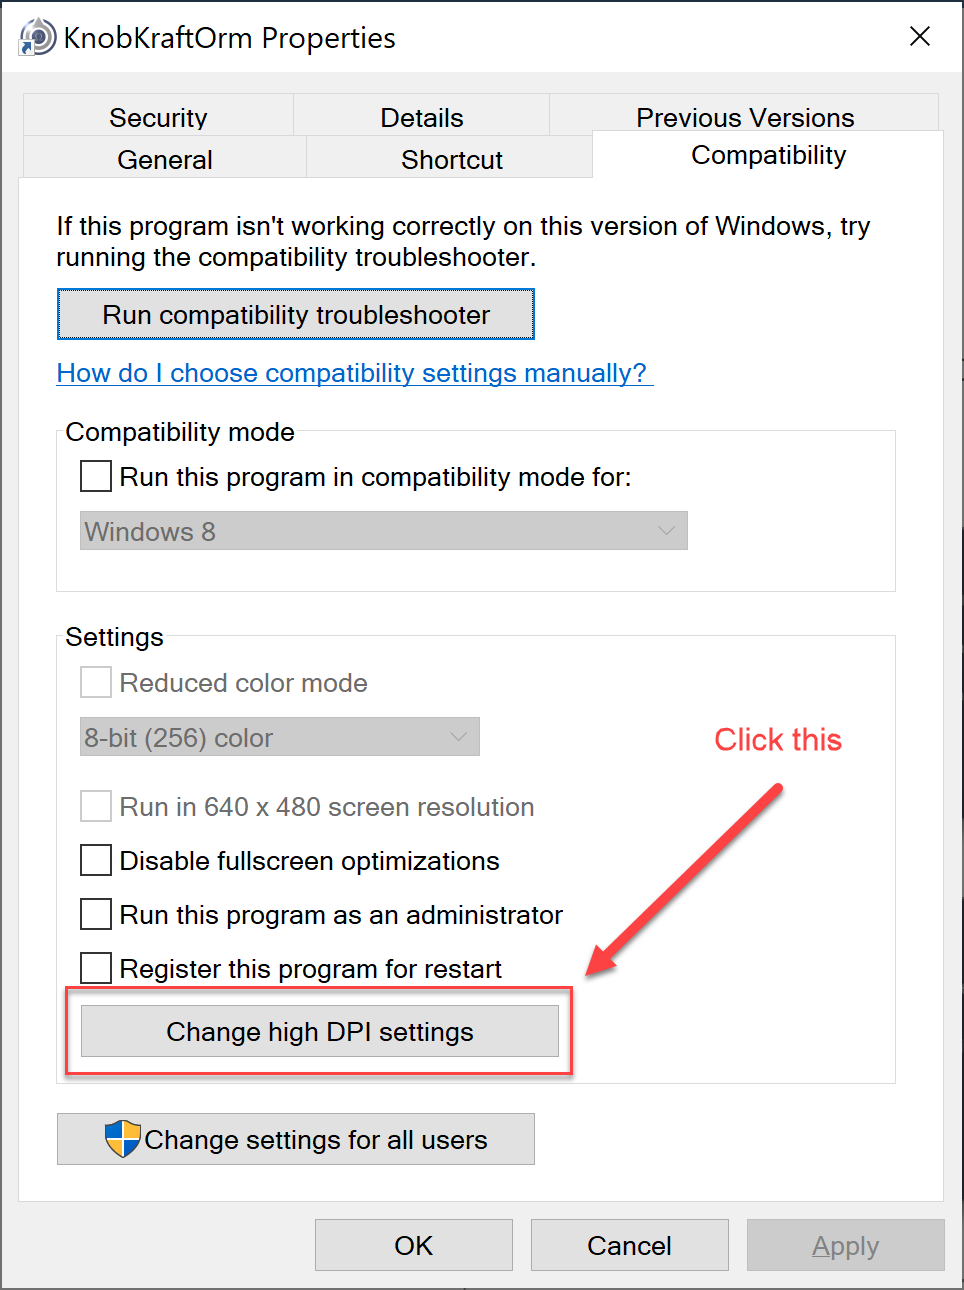Close the Properties dialog window

coord(920,37)
